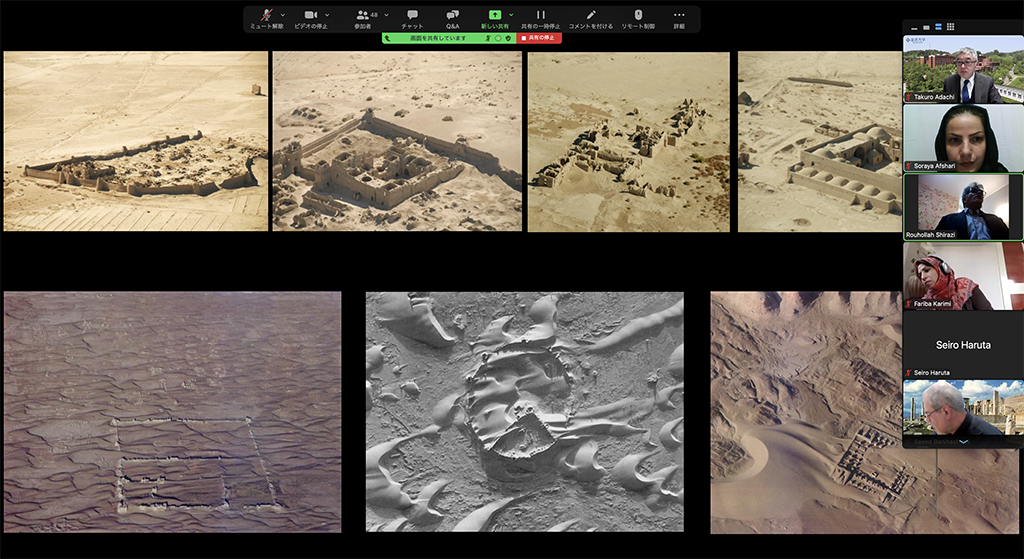Click the red stop sharing button

click(539, 38)
